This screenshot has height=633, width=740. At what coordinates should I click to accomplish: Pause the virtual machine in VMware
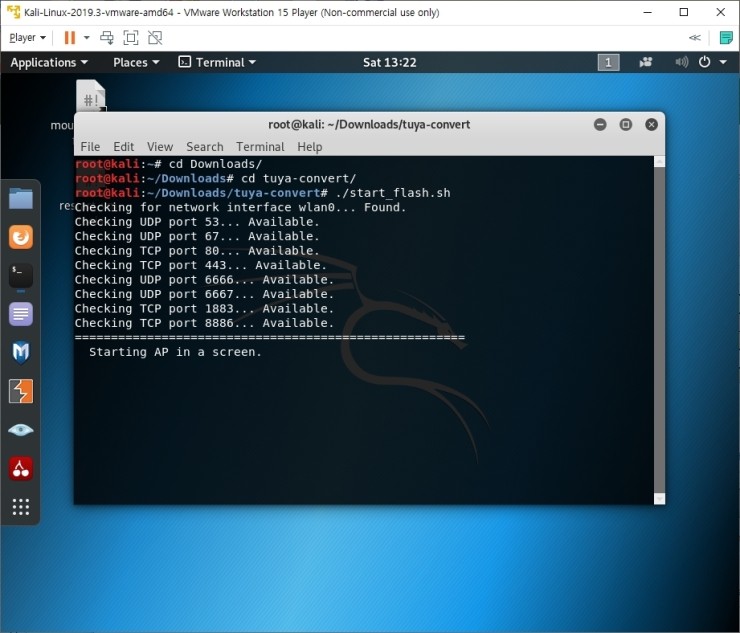(x=69, y=37)
